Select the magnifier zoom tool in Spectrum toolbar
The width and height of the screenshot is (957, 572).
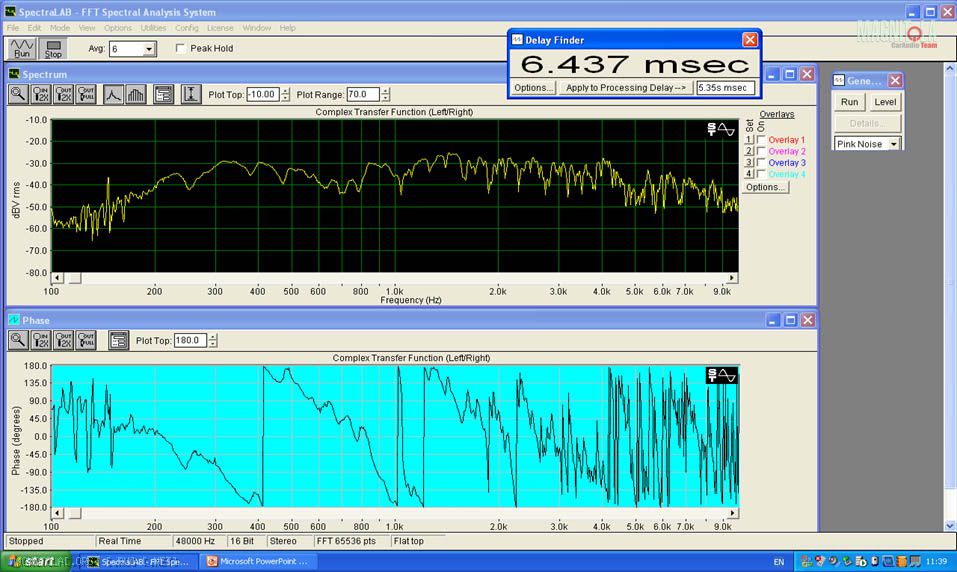tap(18, 94)
